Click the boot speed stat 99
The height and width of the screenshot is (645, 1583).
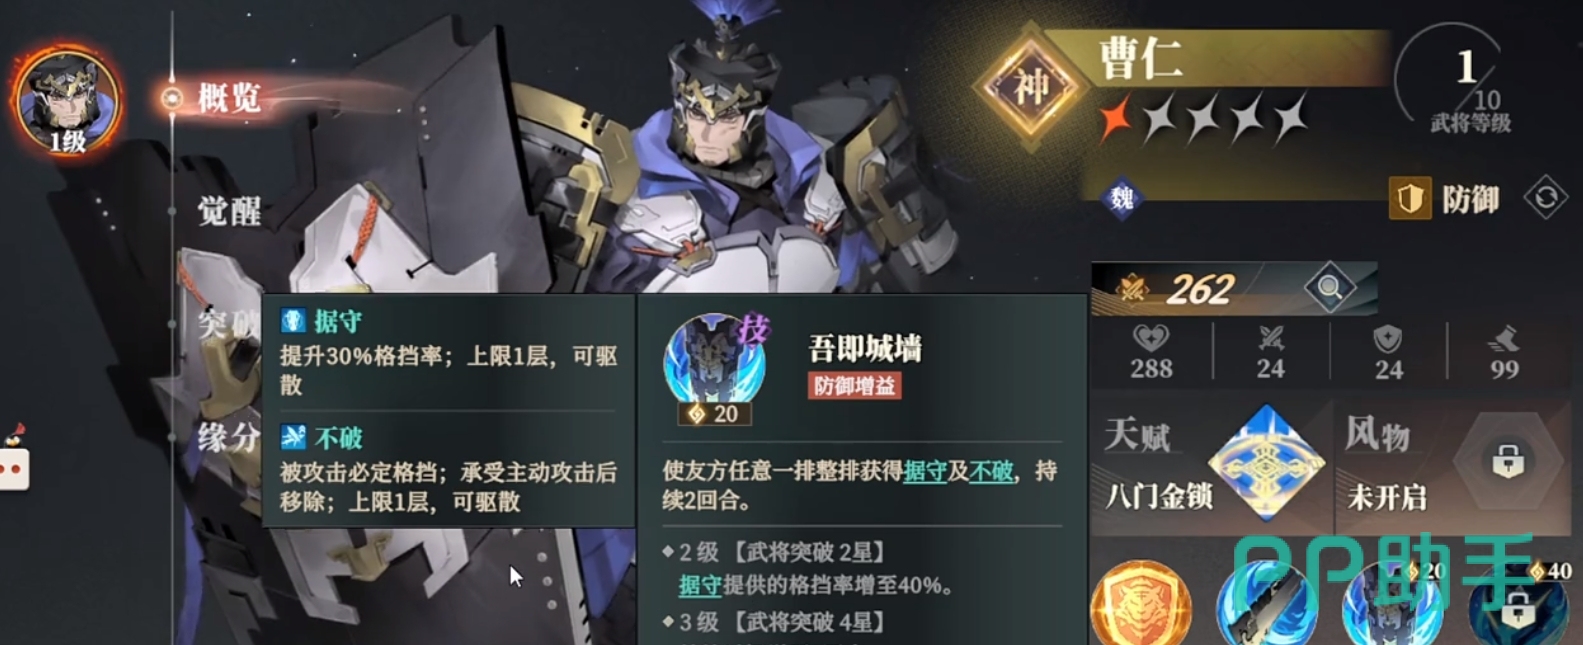pos(1504,353)
